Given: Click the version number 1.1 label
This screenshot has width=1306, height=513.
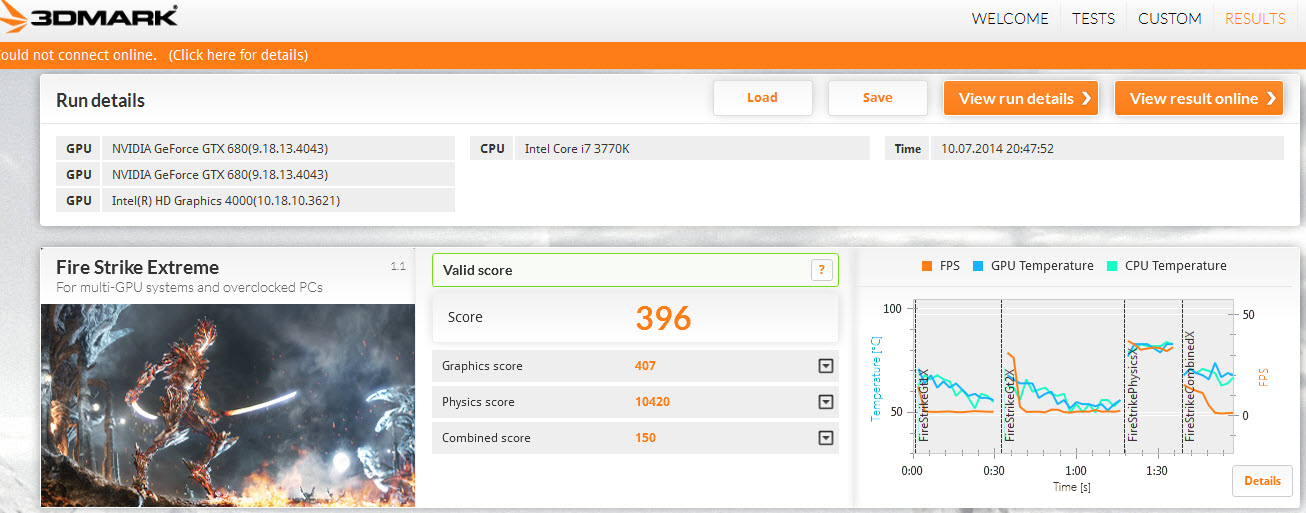Looking at the screenshot, I should 397,266.
